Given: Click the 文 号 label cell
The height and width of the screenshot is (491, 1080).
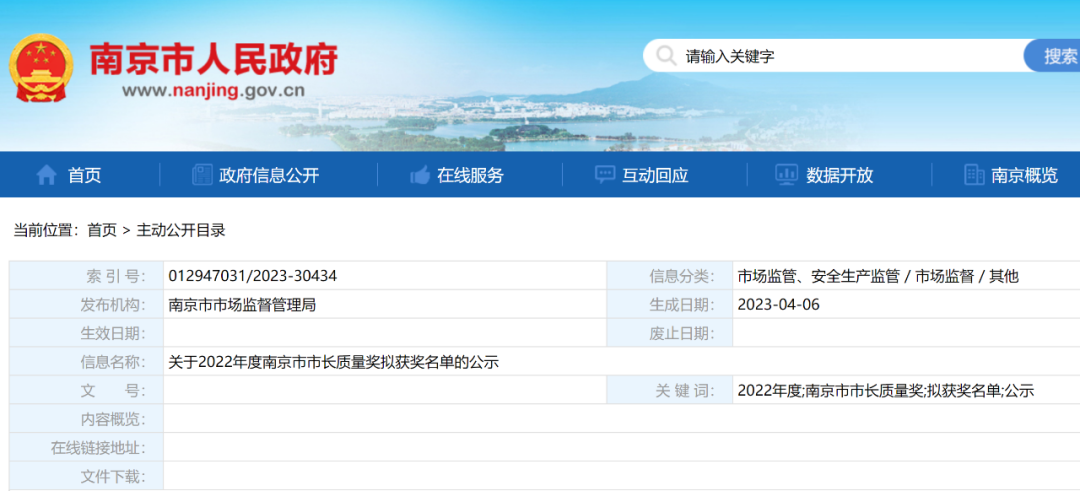Looking at the screenshot, I should [87, 391].
